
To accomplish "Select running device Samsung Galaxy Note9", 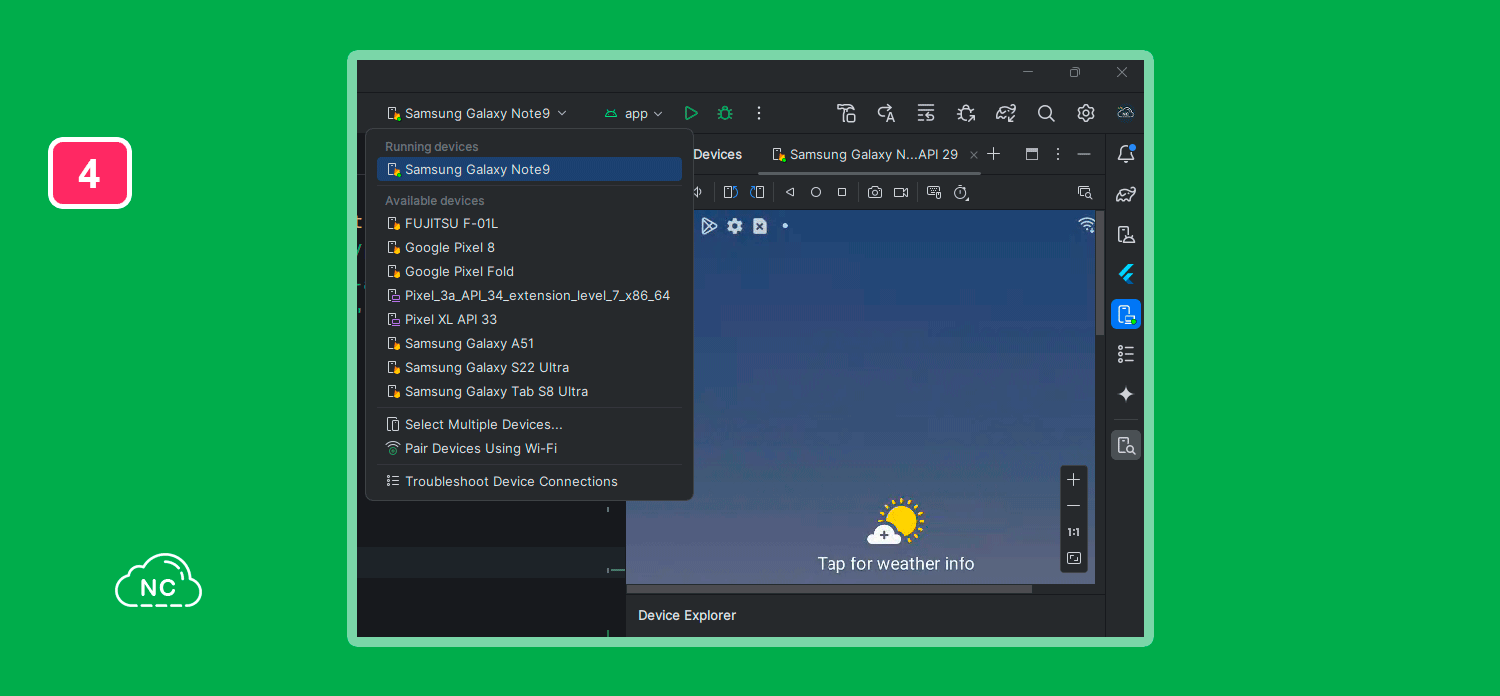I will tap(529, 170).
